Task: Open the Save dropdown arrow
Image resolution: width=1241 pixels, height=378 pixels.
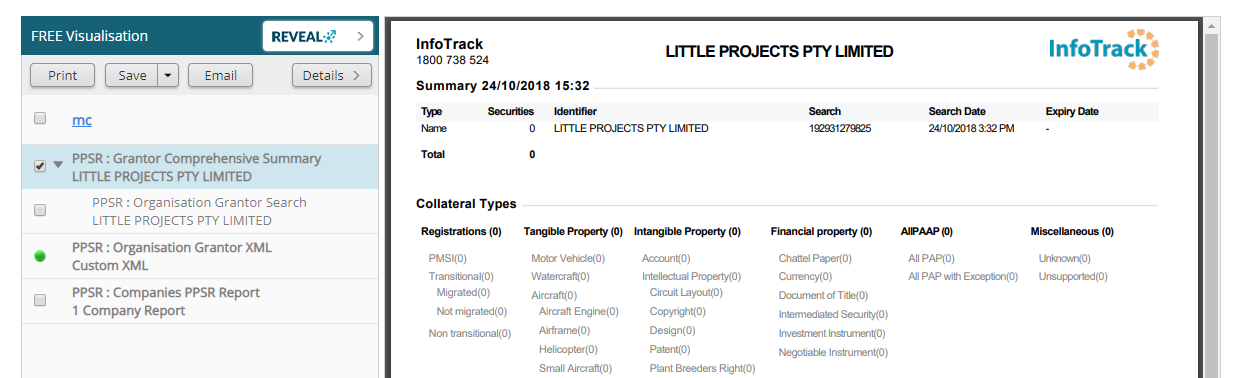Action: [x=167, y=75]
